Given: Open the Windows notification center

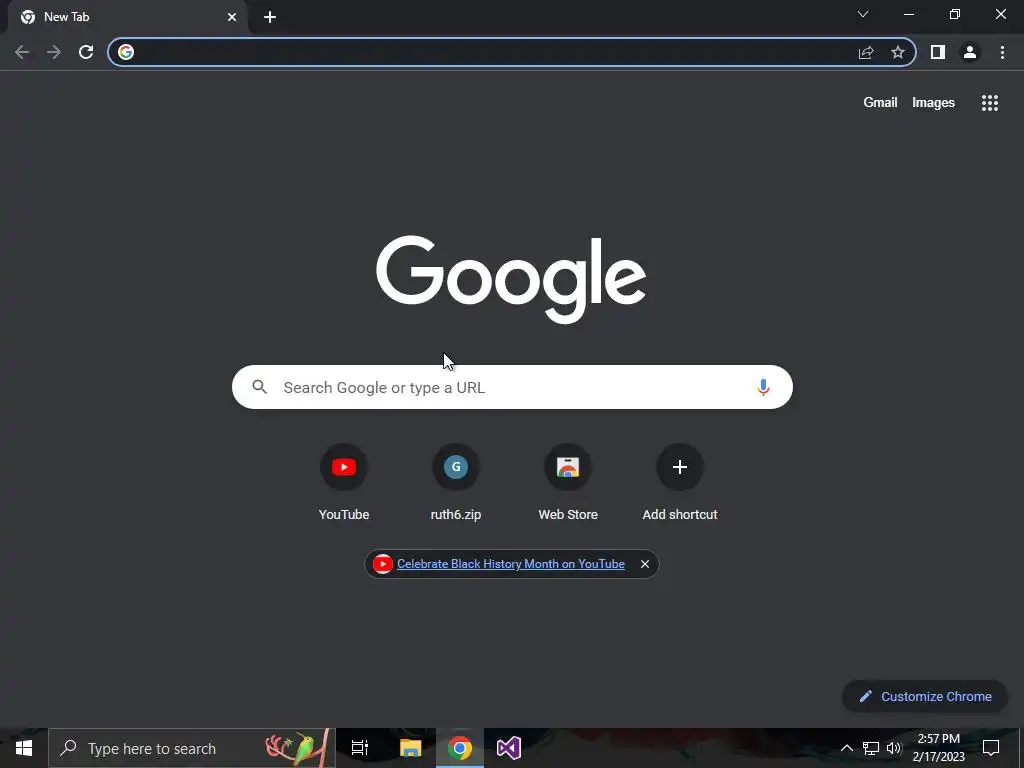Looking at the screenshot, I should [991, 748].
